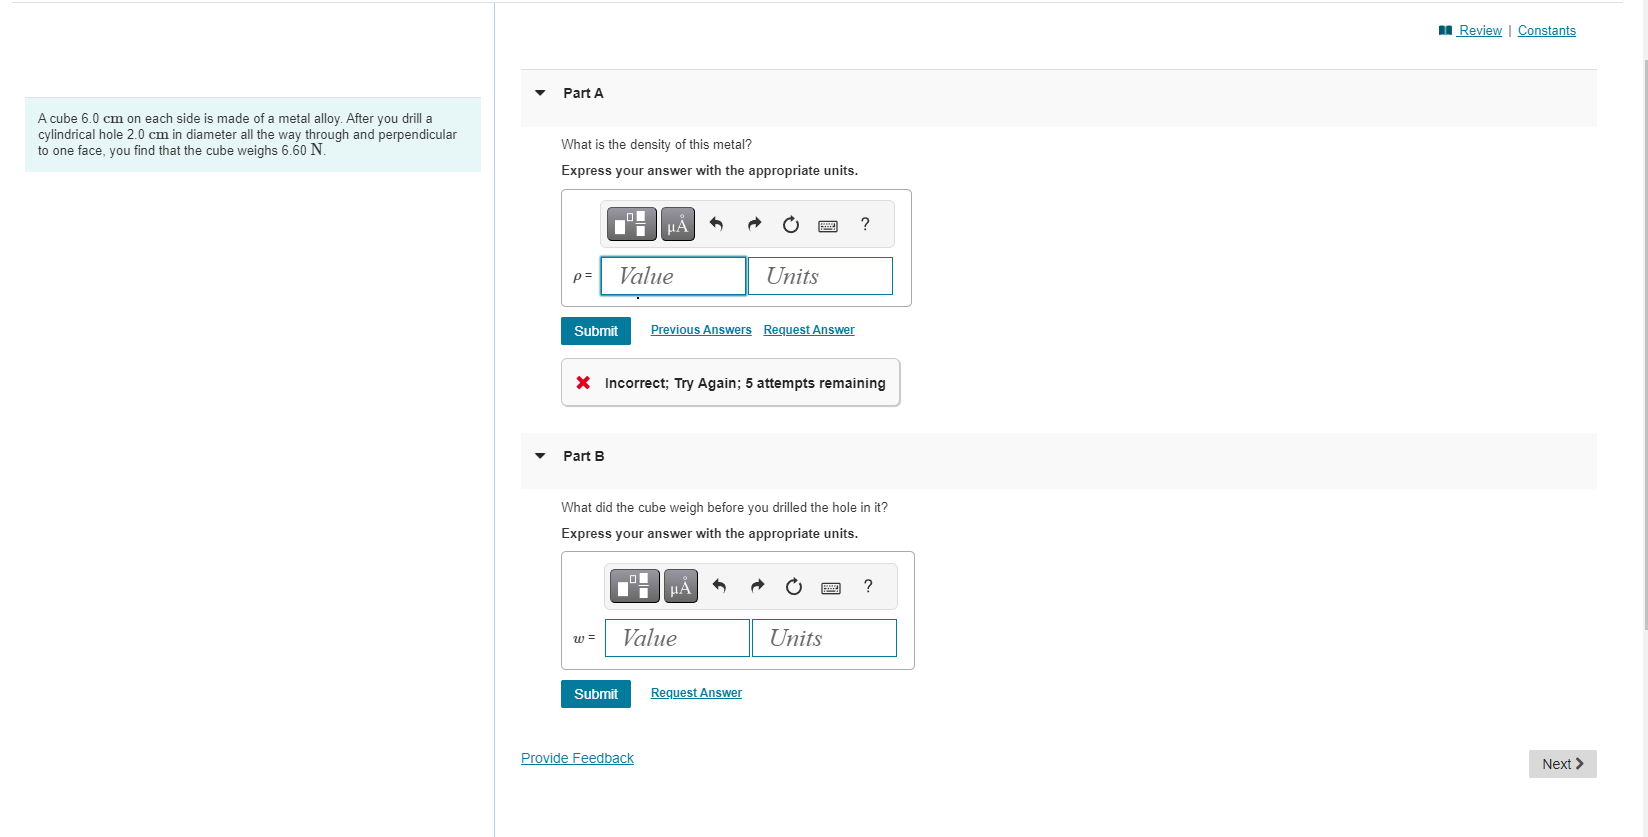Undo last edit in Part A toolbar
Viewport: 1648px width, 837px height.
click(716, 224)
